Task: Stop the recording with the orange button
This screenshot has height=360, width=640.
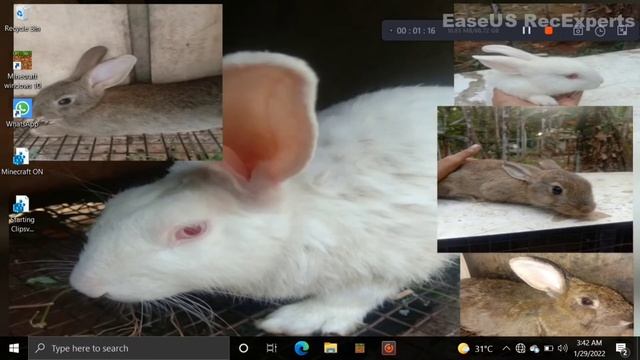Action: (549, 30)
